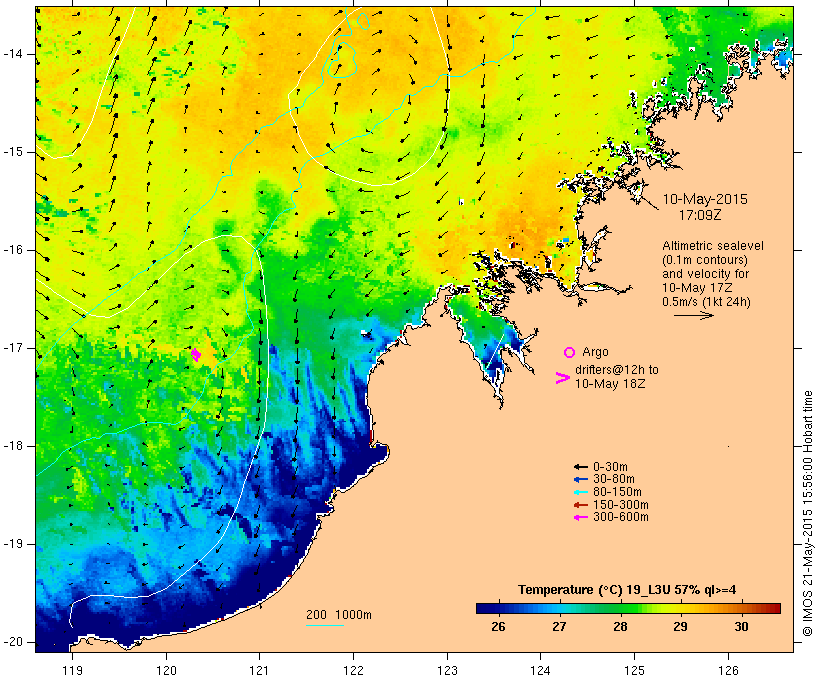The width and height of the screenshot is (820, 680).
Task: Click the '30-80m' depth label
Action: pos(613,479)
